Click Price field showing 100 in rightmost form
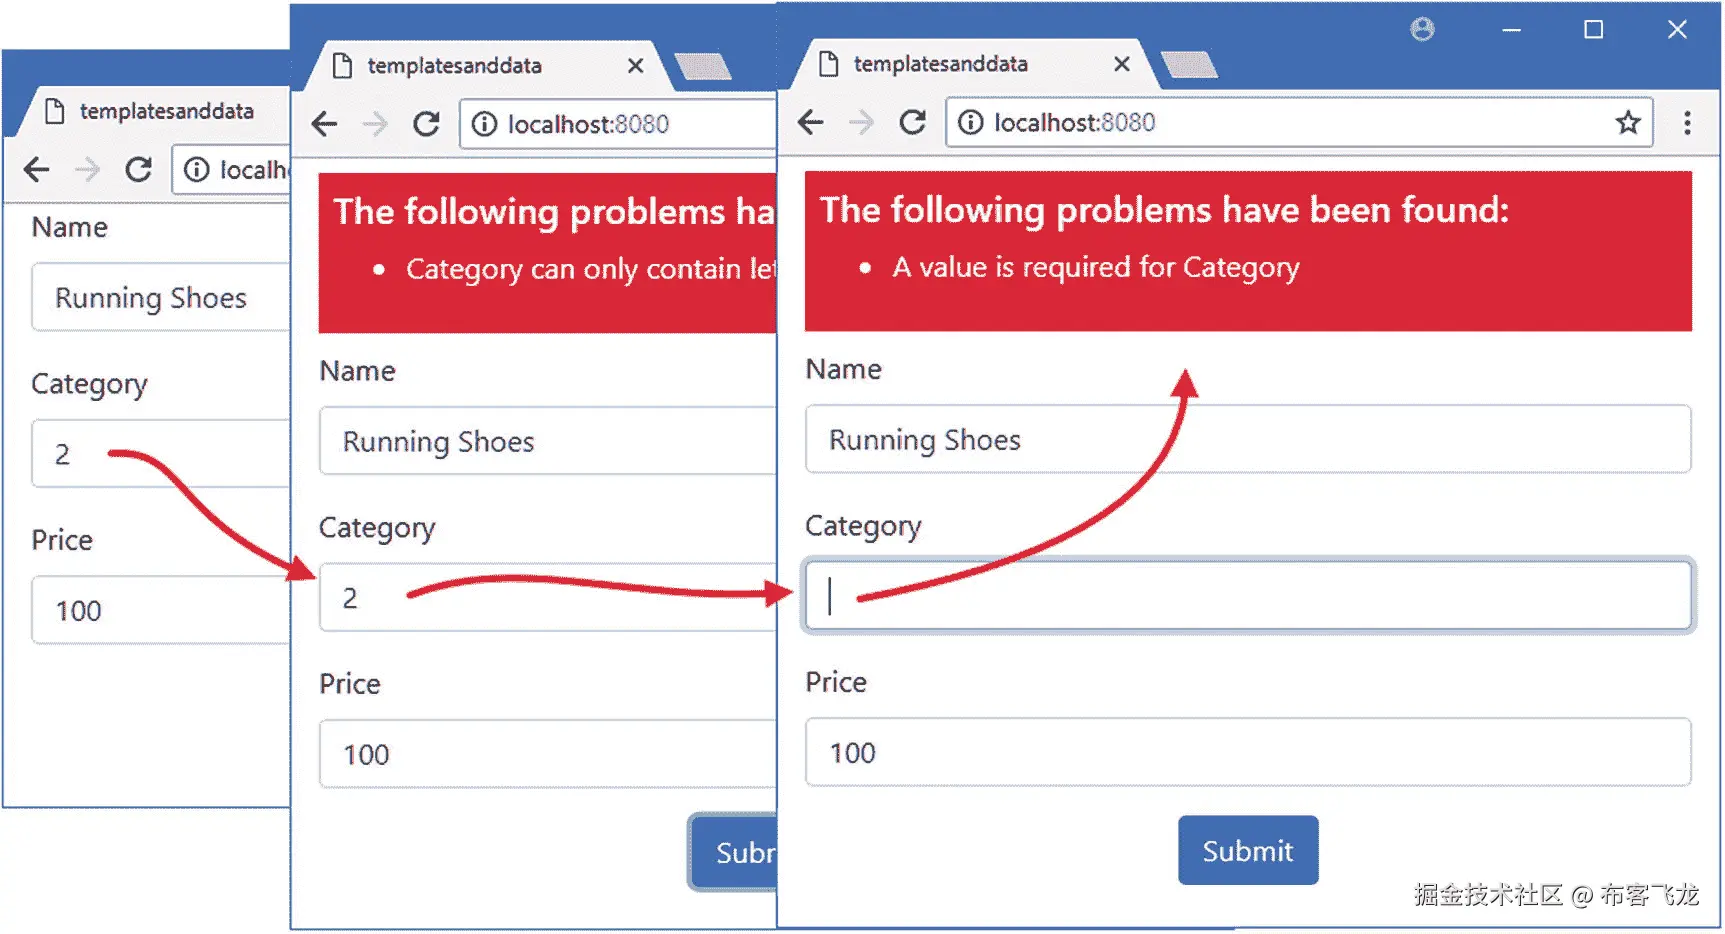The image size is (1725, 934). click(1248, 753)
